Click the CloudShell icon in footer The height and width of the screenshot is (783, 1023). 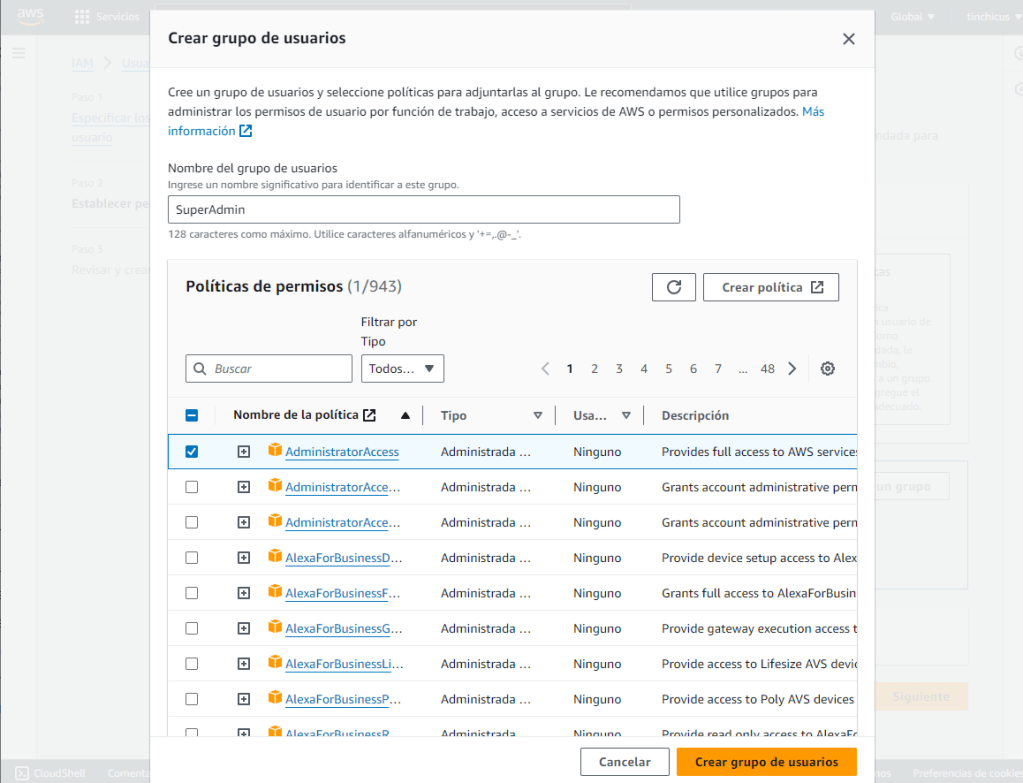pyautogui.click(x=20, y=773)
